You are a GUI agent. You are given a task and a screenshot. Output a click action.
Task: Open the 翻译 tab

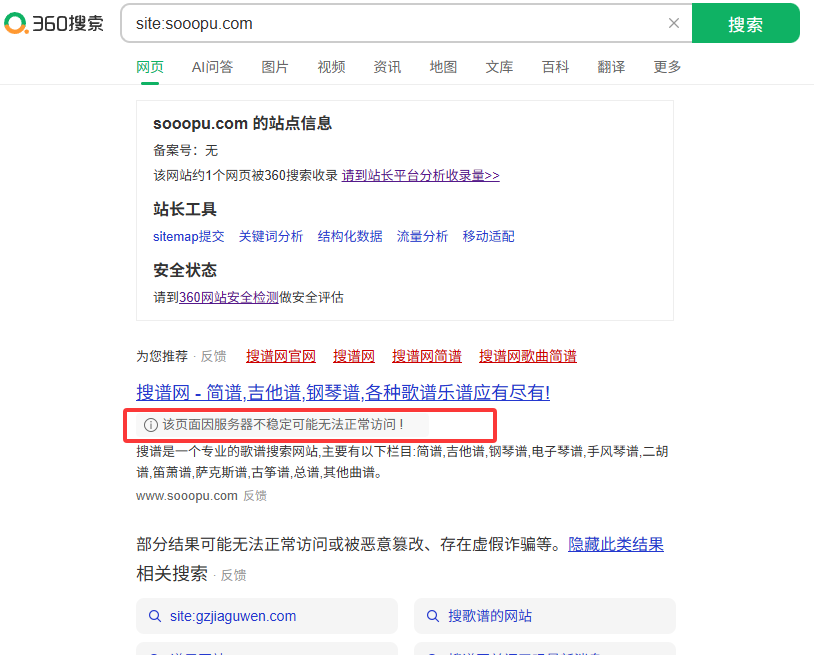(x=611, y=67)
